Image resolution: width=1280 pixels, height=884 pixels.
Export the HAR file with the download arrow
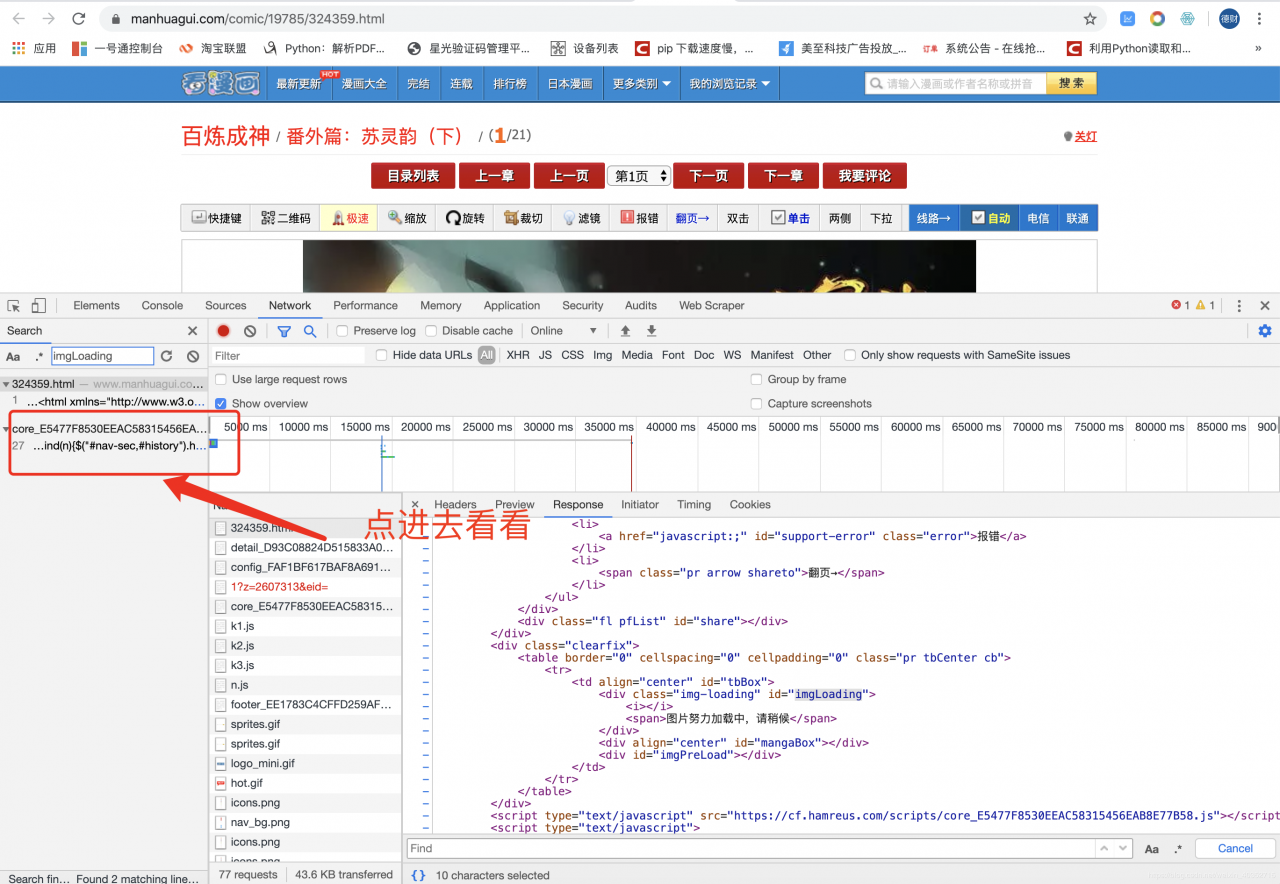tap(652, 331)
